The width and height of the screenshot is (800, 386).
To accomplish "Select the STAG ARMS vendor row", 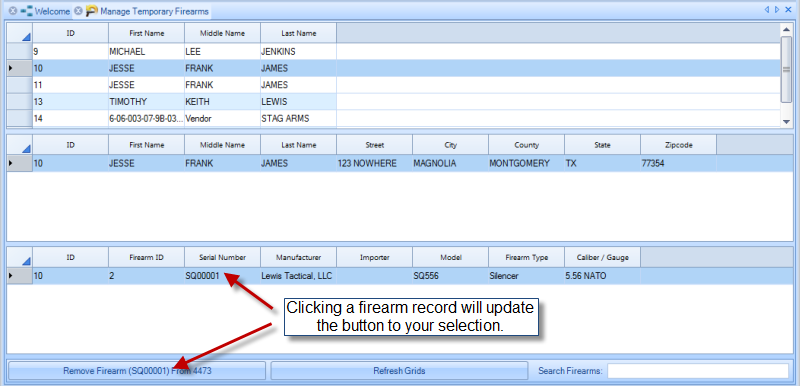I will pyautogui.click(x=393, y=118).
